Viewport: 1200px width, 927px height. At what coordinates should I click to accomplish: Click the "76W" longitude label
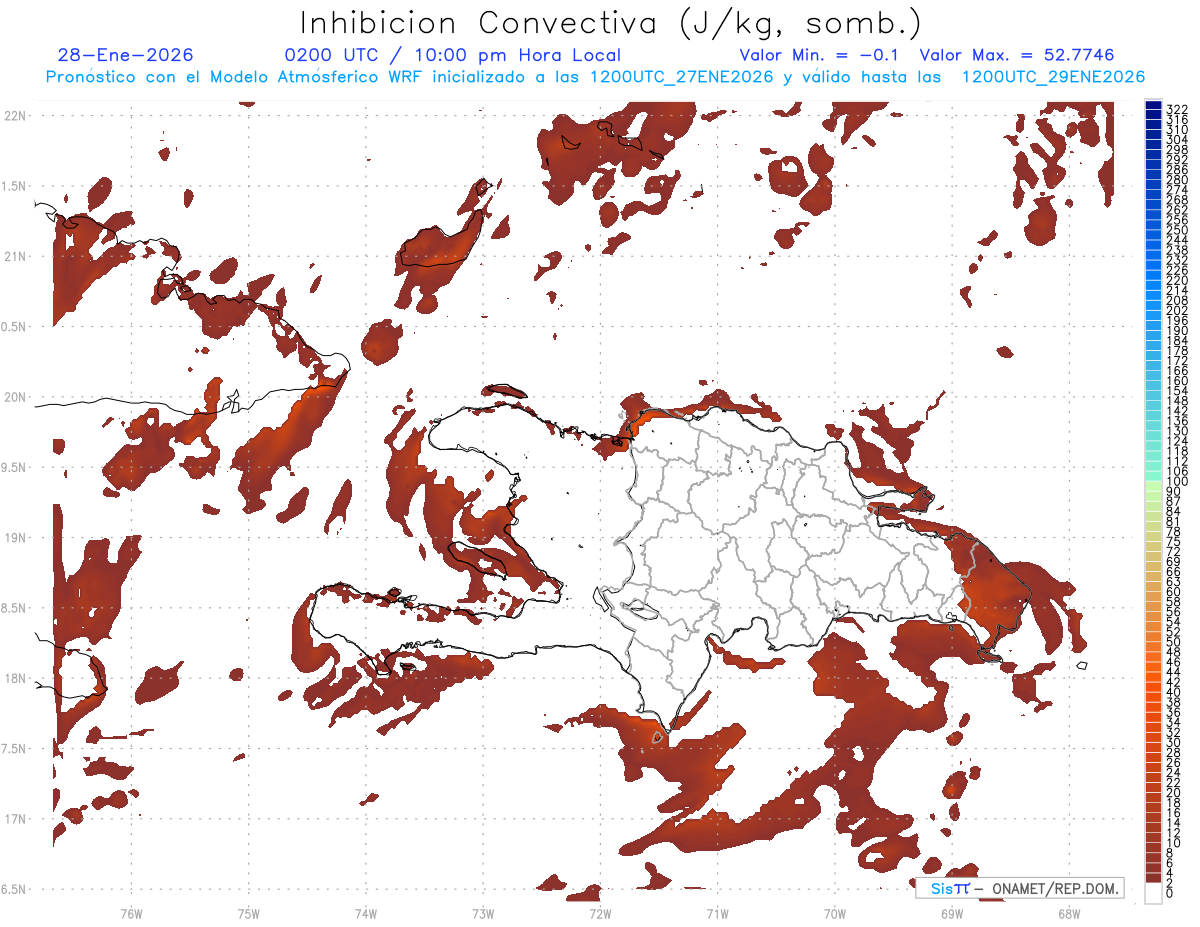[131, 913]
